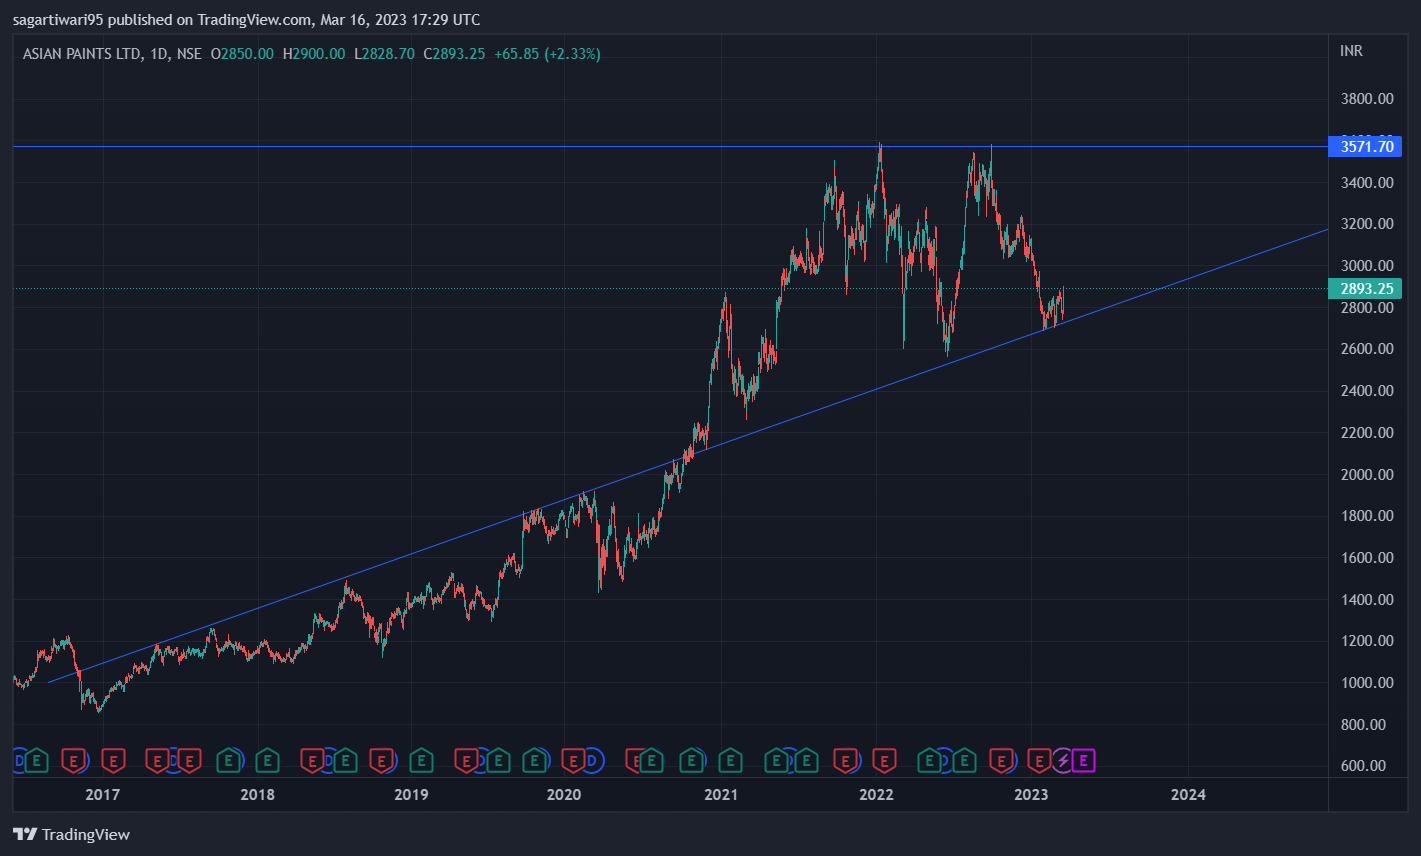Click the 2018 year label on time axis

click(258, 795)
